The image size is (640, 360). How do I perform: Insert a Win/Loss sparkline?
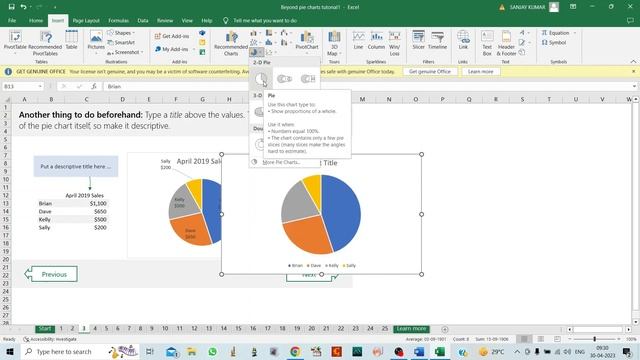(x=394, y=43)
